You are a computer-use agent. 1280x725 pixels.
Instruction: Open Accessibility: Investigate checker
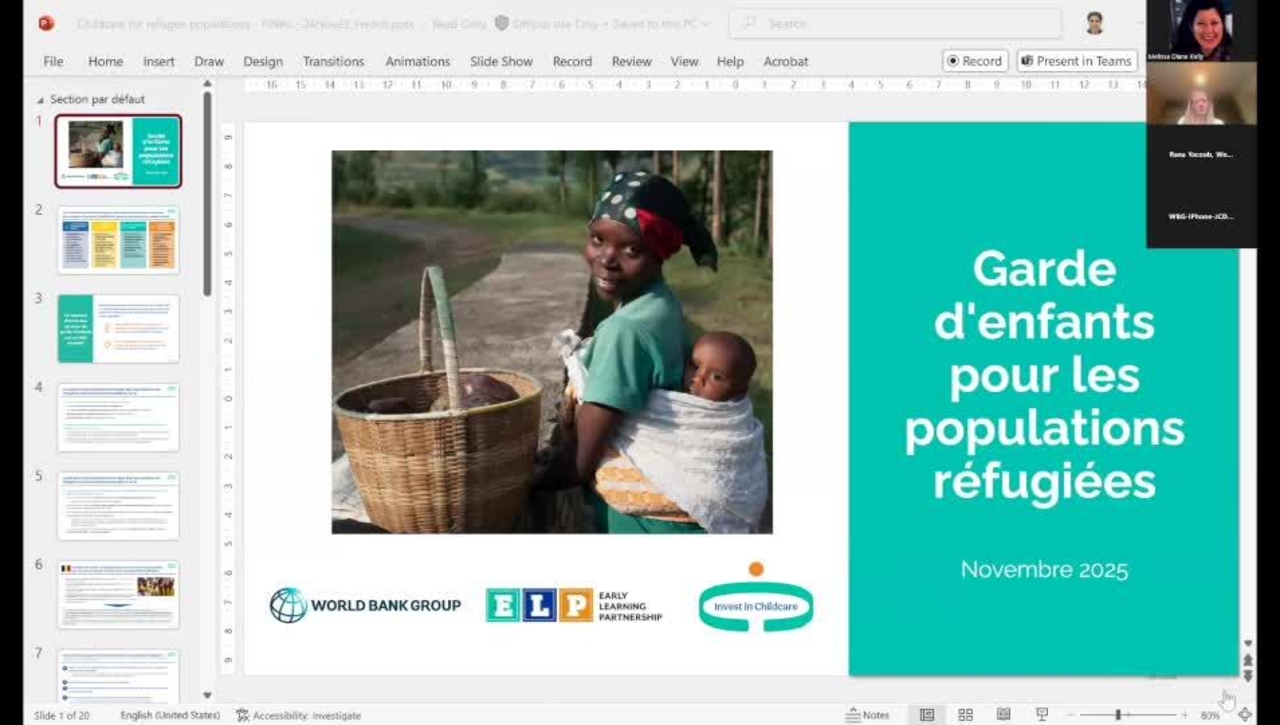click(298, 715)
